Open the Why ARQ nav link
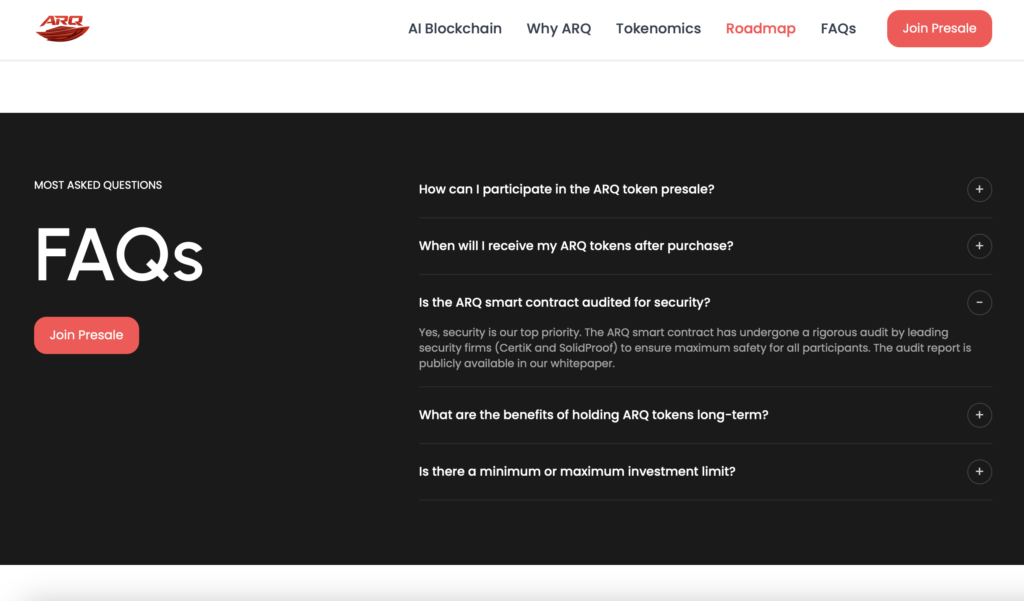 [x=559, y=29]
